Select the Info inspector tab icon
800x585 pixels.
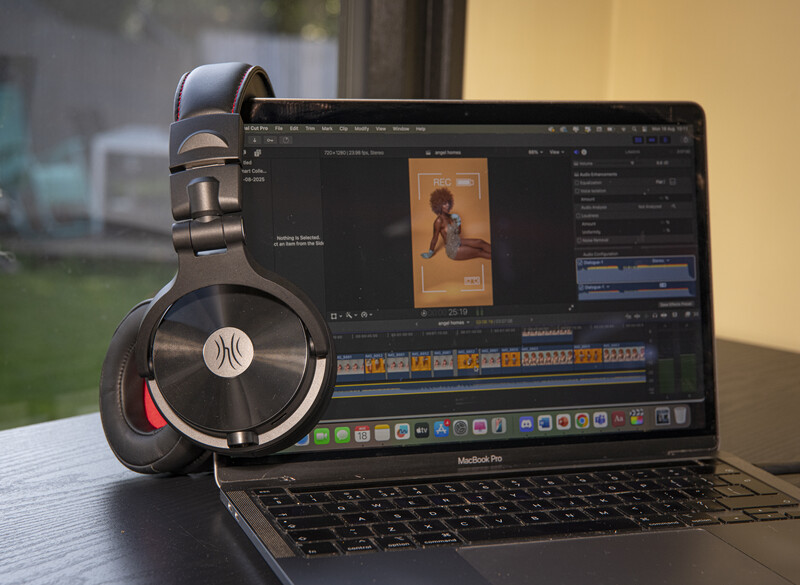click(584, 152)
